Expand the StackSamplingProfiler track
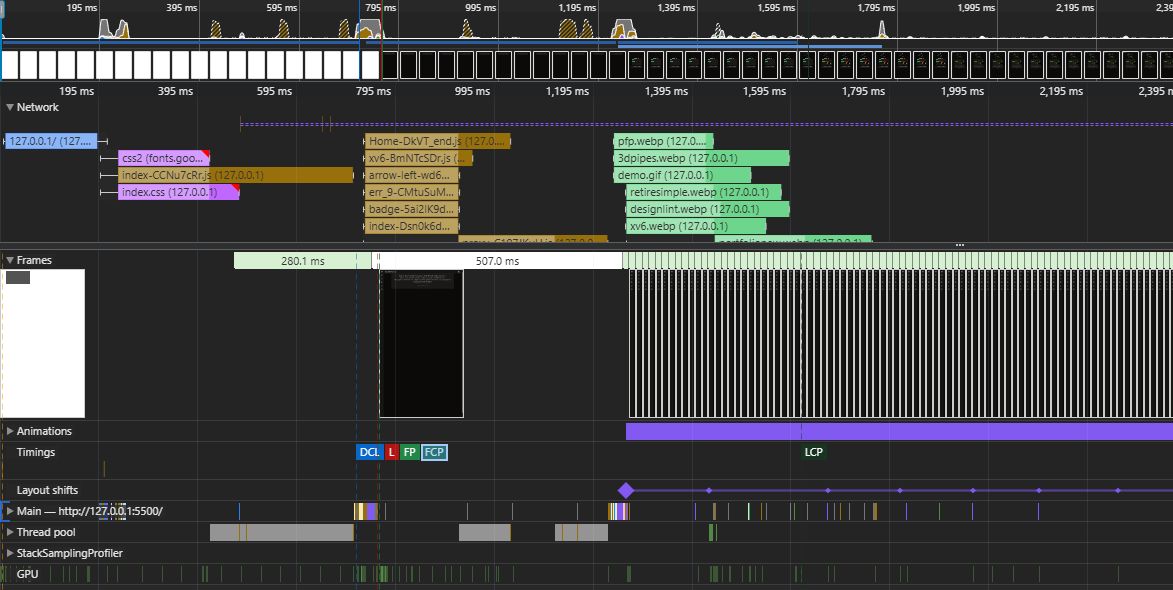Image resolution: width=1173 pixels, height=590 pixels. (10, 553)
